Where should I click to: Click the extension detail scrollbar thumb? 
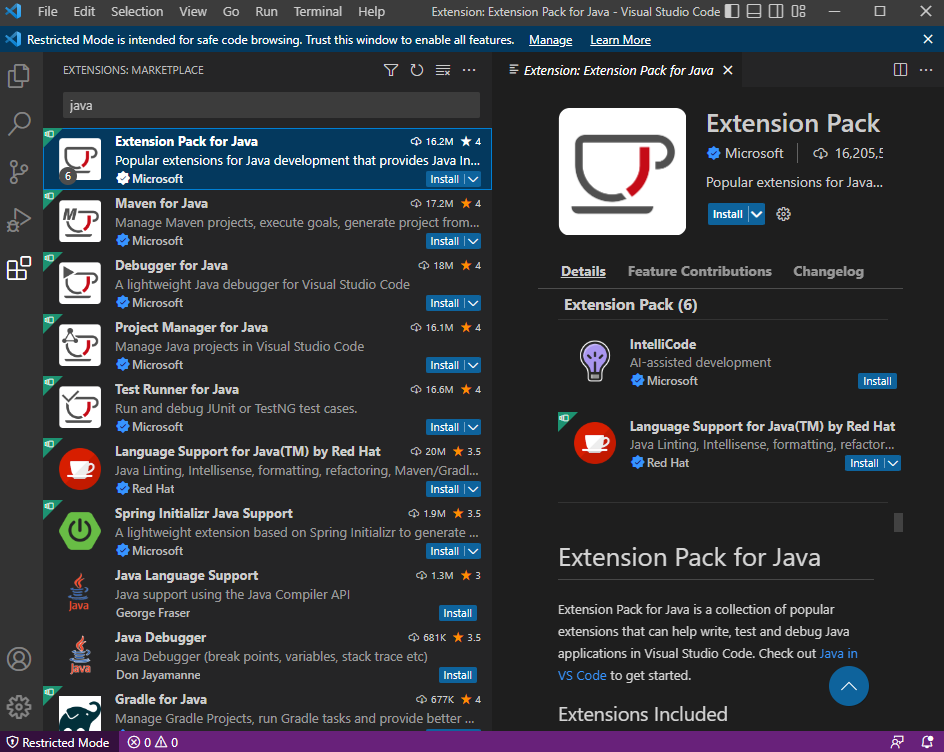(898, 522)
